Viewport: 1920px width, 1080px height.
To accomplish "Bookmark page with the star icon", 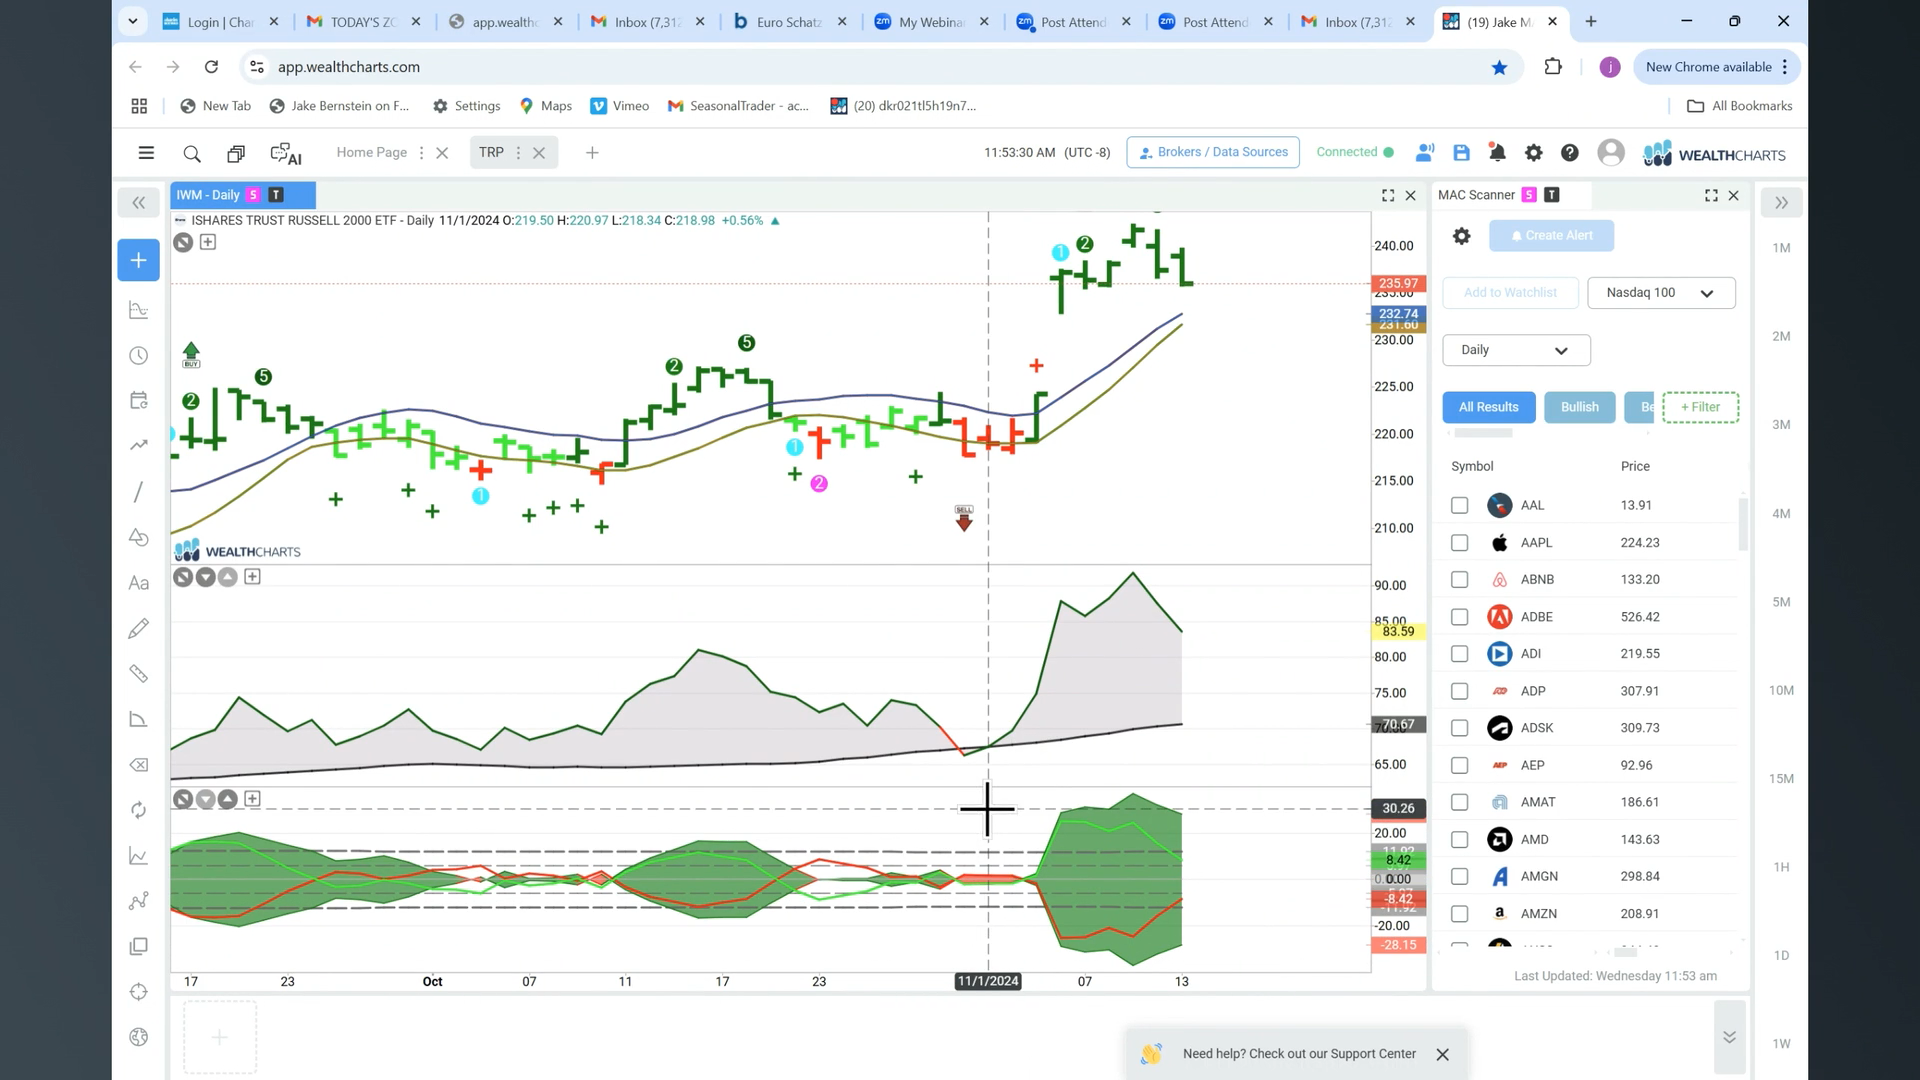I will 1499,67.
